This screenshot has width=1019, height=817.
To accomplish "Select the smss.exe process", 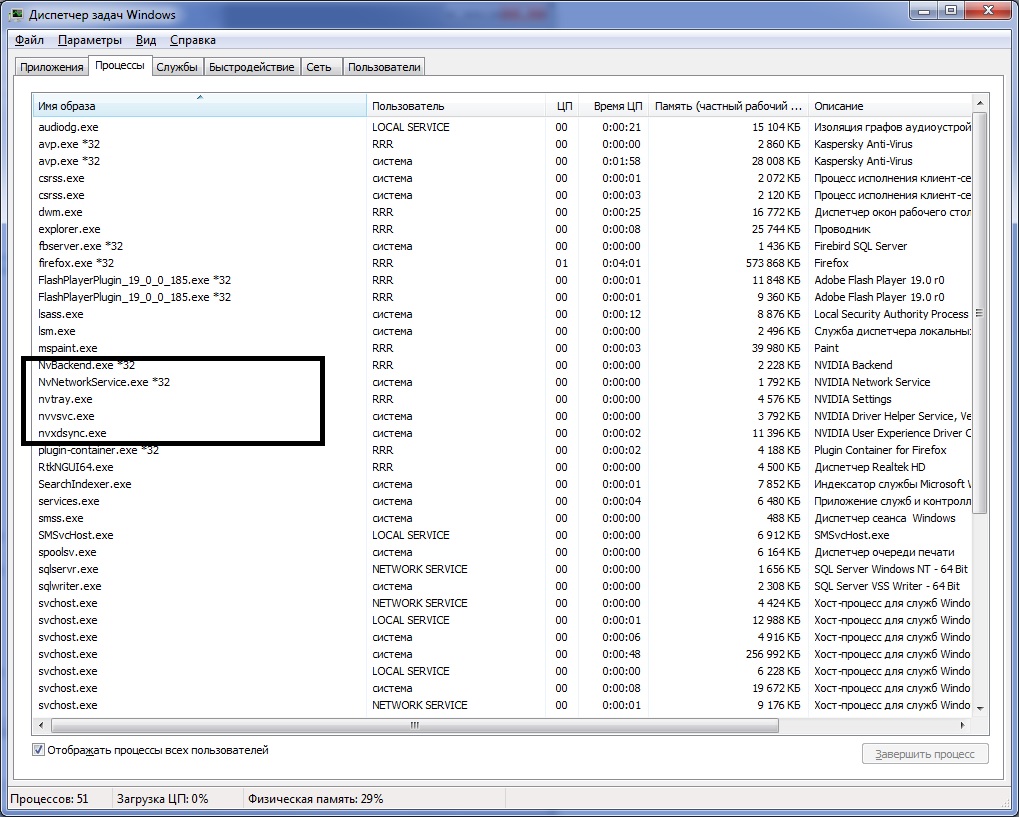I will 502,518.
